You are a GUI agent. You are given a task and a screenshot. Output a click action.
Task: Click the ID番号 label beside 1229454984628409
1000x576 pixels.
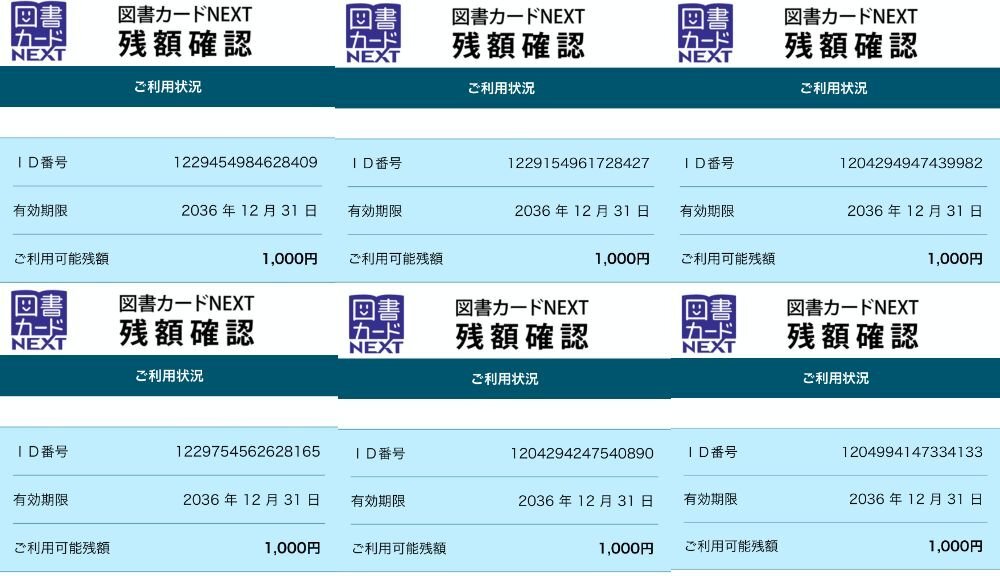41,163
